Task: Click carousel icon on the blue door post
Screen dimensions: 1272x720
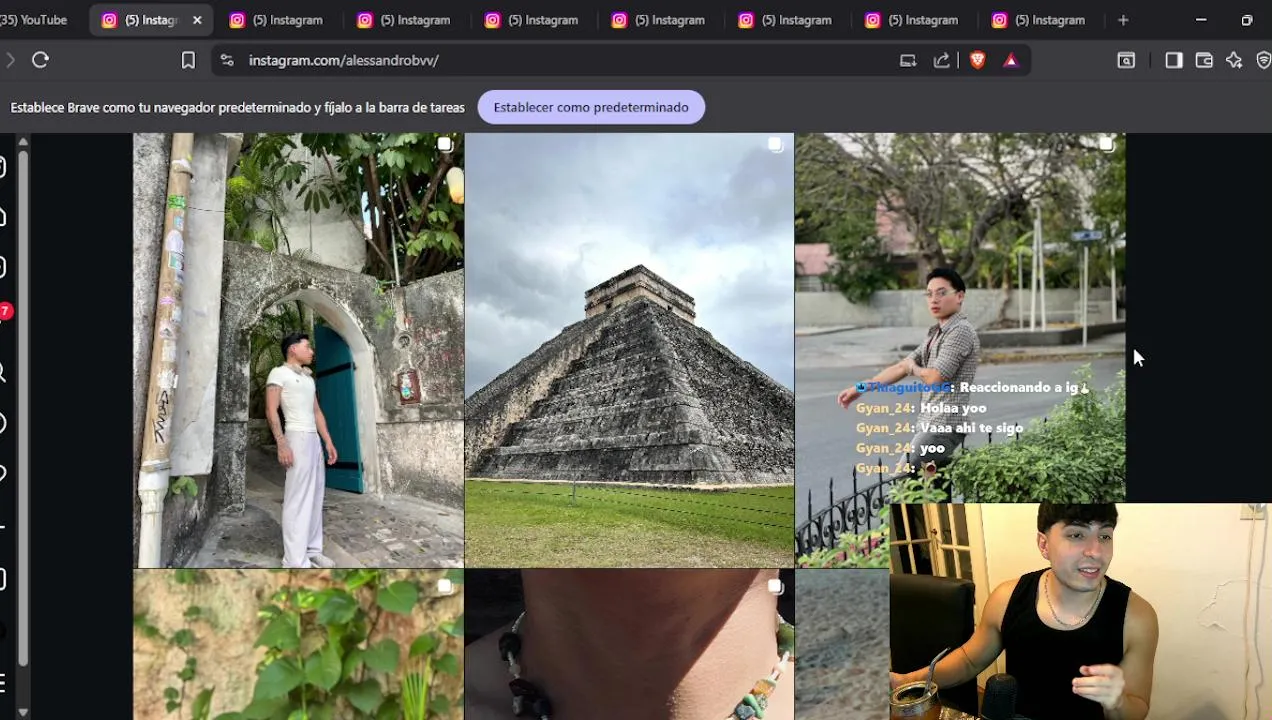Action: [x=445, y=146]
